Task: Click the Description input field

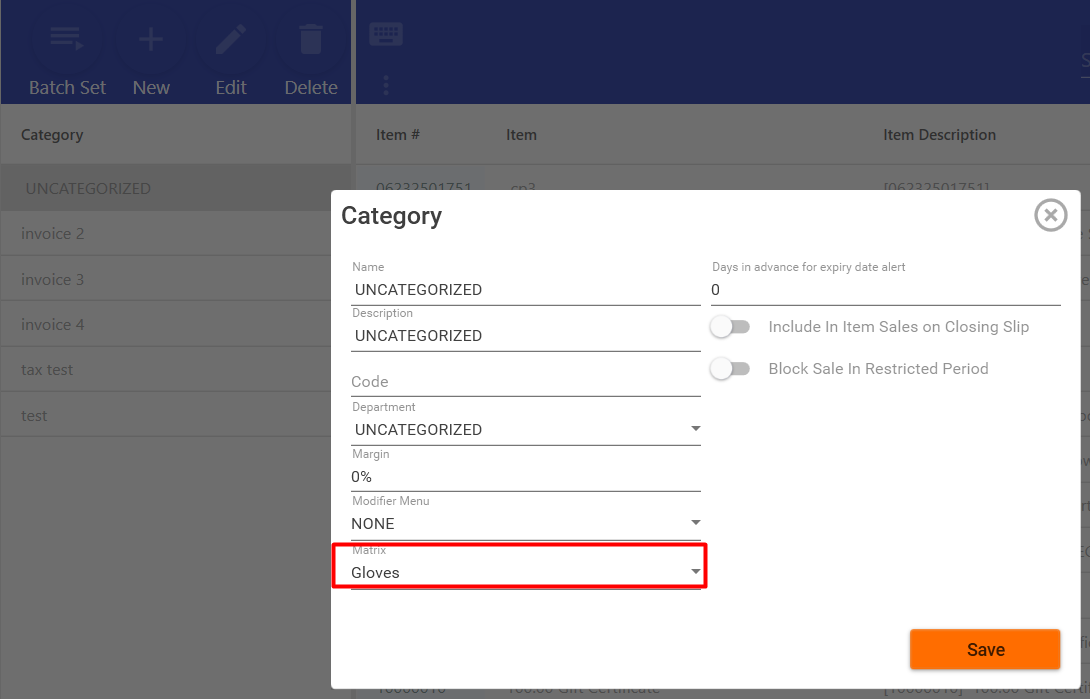Action: click(526, 336)
